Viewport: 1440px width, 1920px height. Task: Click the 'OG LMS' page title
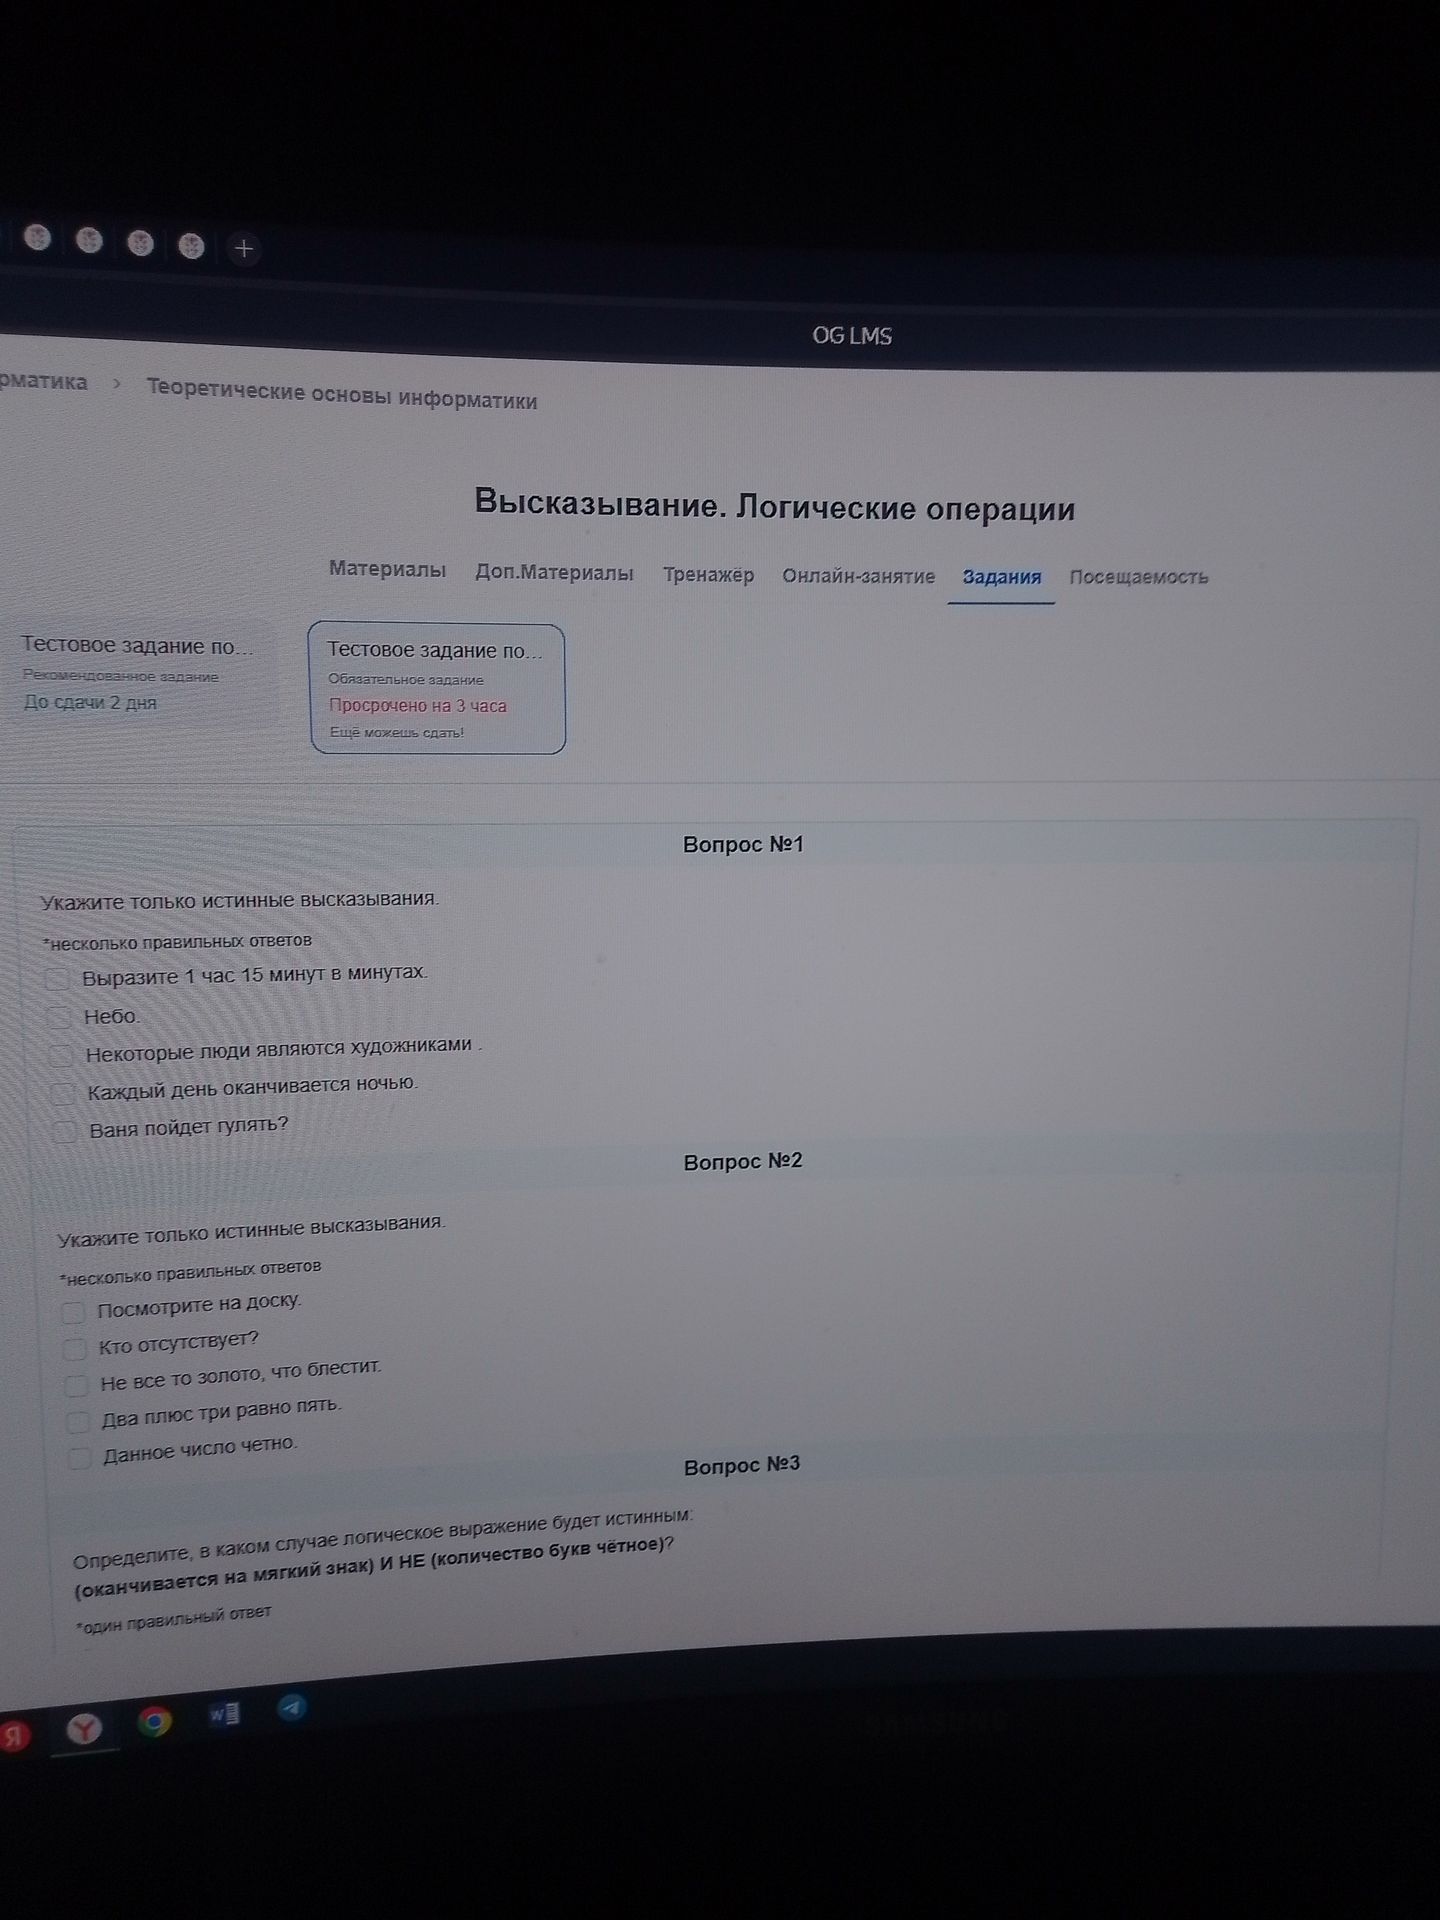[852, 336]
